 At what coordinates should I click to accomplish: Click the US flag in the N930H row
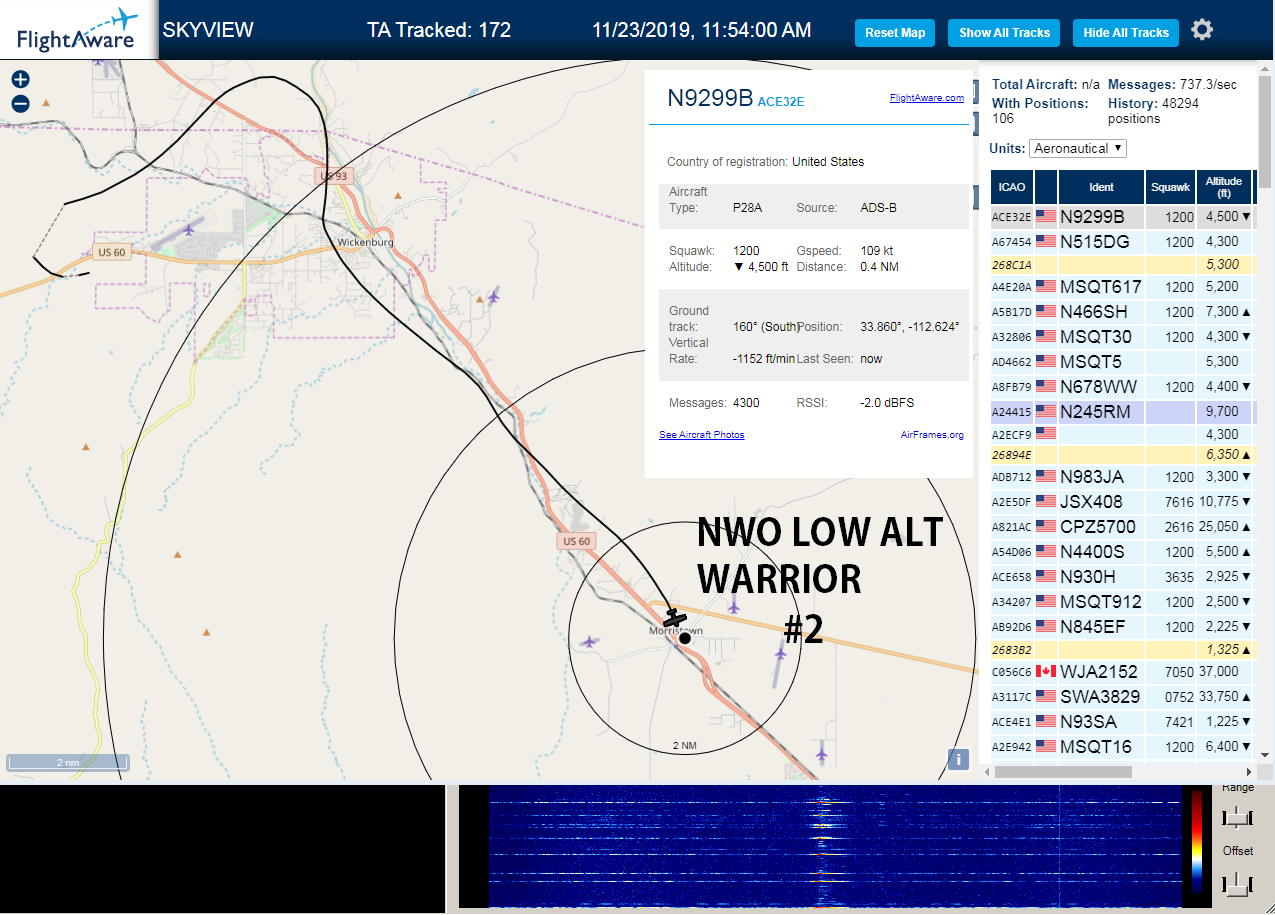point(1046,576)
